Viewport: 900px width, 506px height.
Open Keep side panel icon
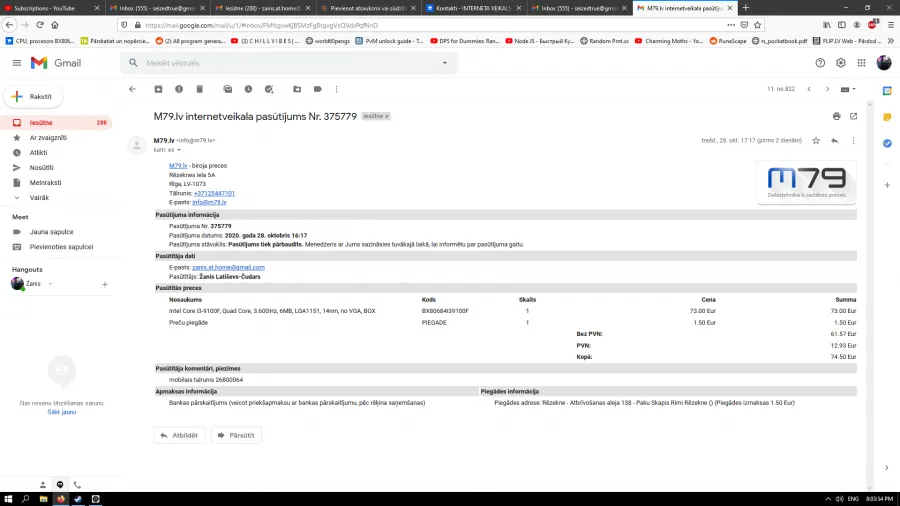887,117
